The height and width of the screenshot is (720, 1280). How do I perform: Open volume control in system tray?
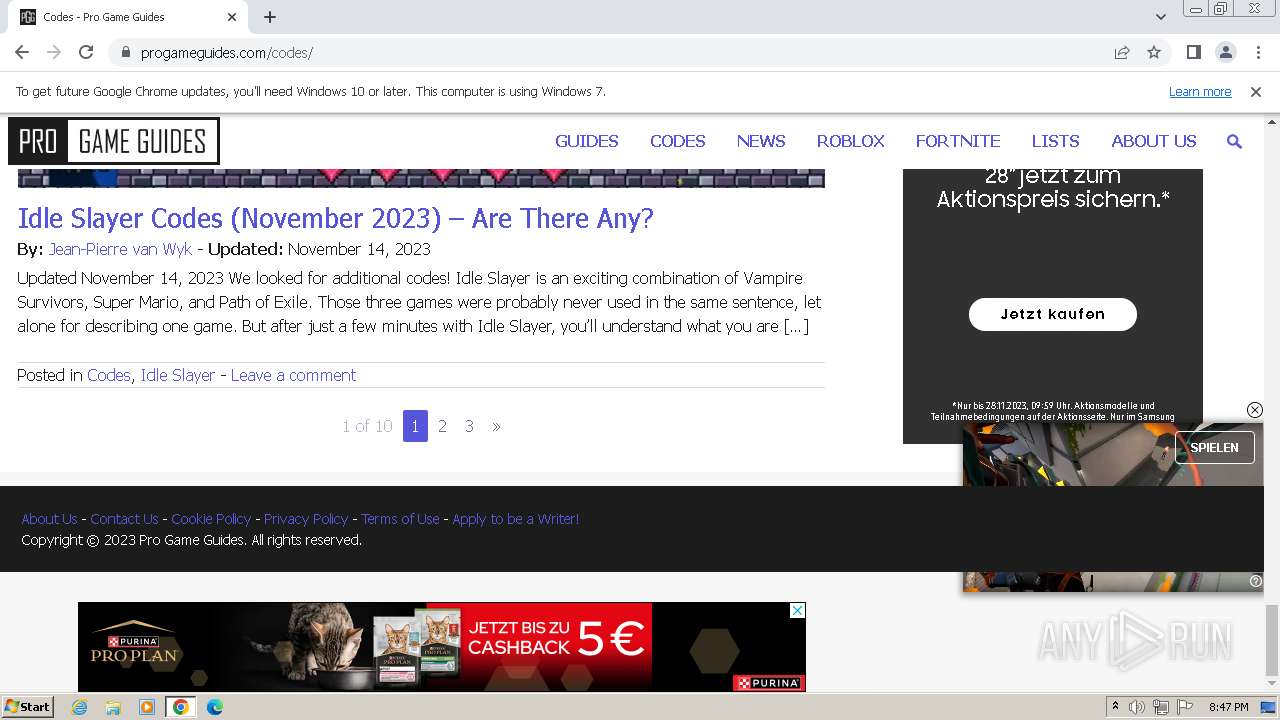click(x=1137, y=707)
